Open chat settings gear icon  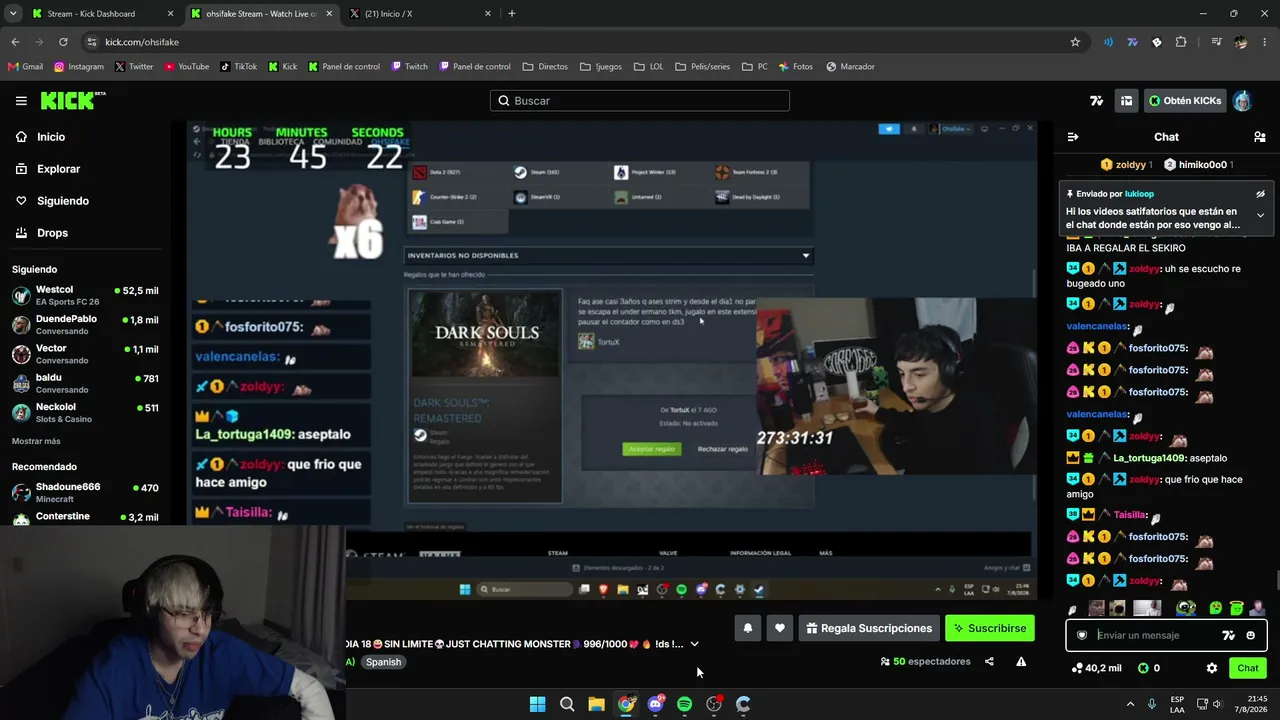click(1212, 668)
